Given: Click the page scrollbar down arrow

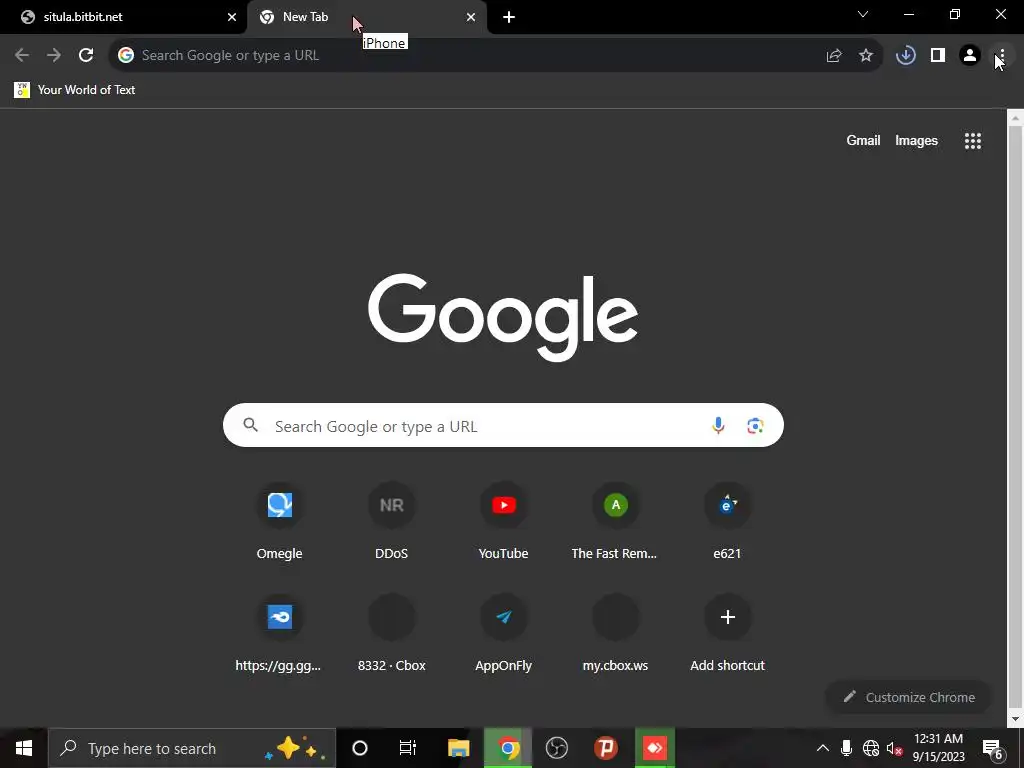Looking at the screenshot, I should point(1016,719).
